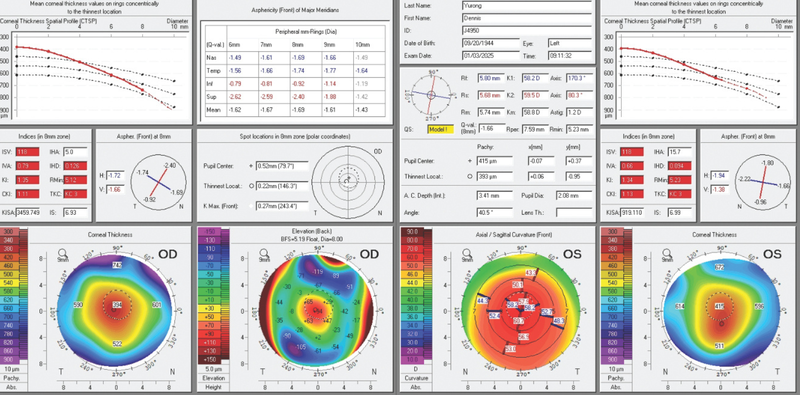Click the K1 Axis value 170.3°
Screen dimensions: 800x395
pos(579,78)
